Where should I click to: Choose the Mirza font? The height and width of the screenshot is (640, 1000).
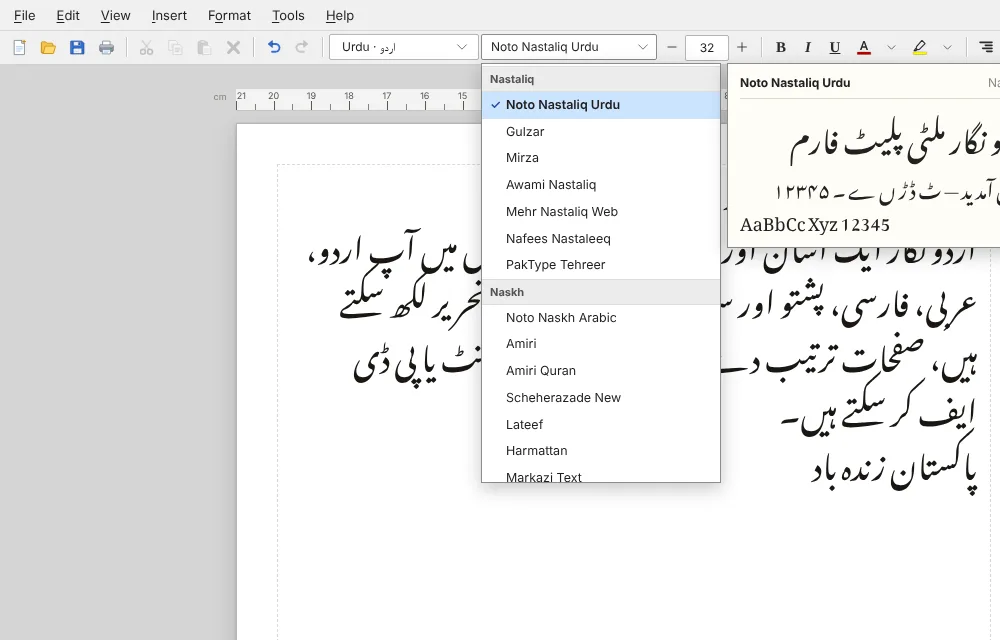(601, 157)
